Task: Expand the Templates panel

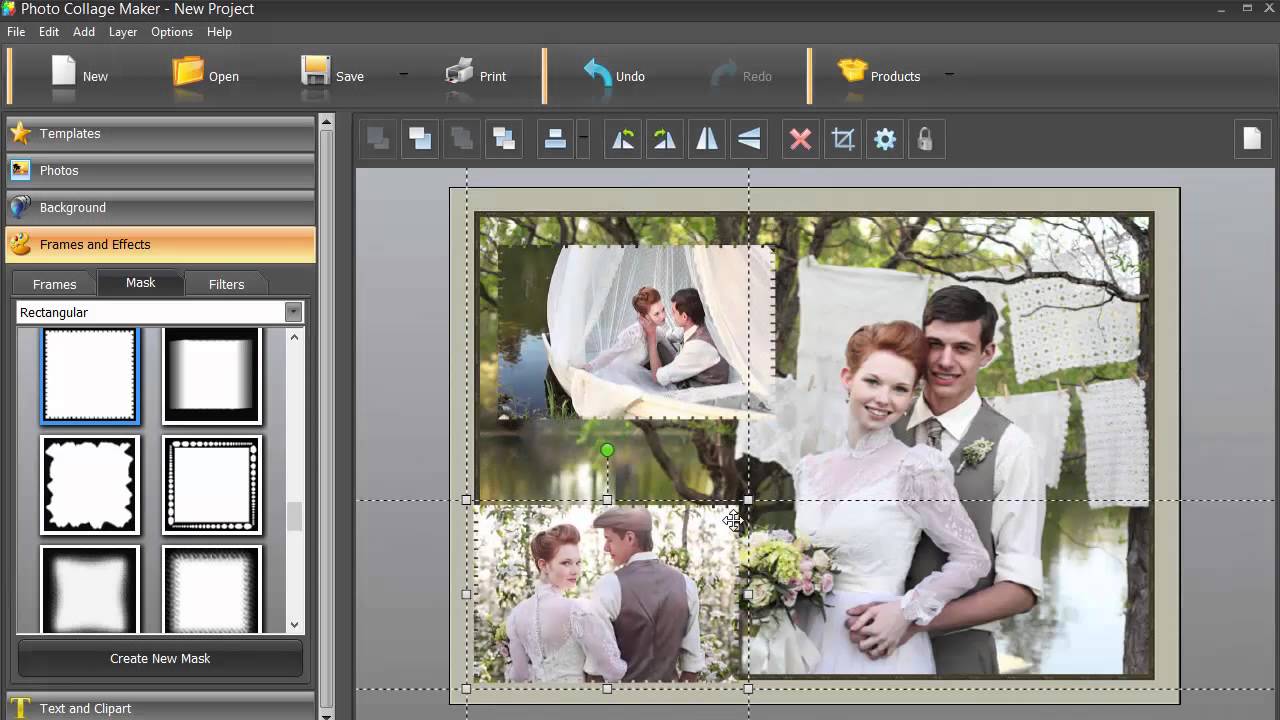Action: pos(160,134)
